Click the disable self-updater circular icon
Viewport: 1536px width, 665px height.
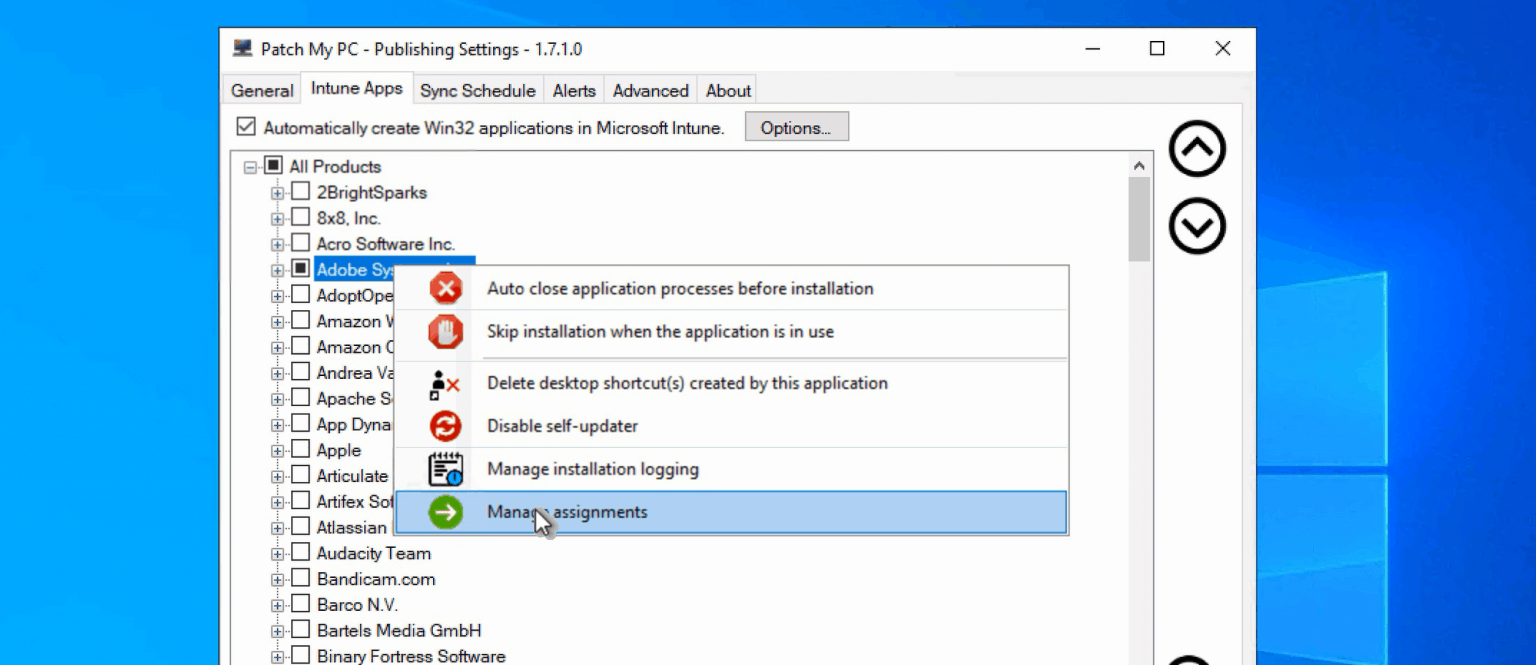(446, 425)
